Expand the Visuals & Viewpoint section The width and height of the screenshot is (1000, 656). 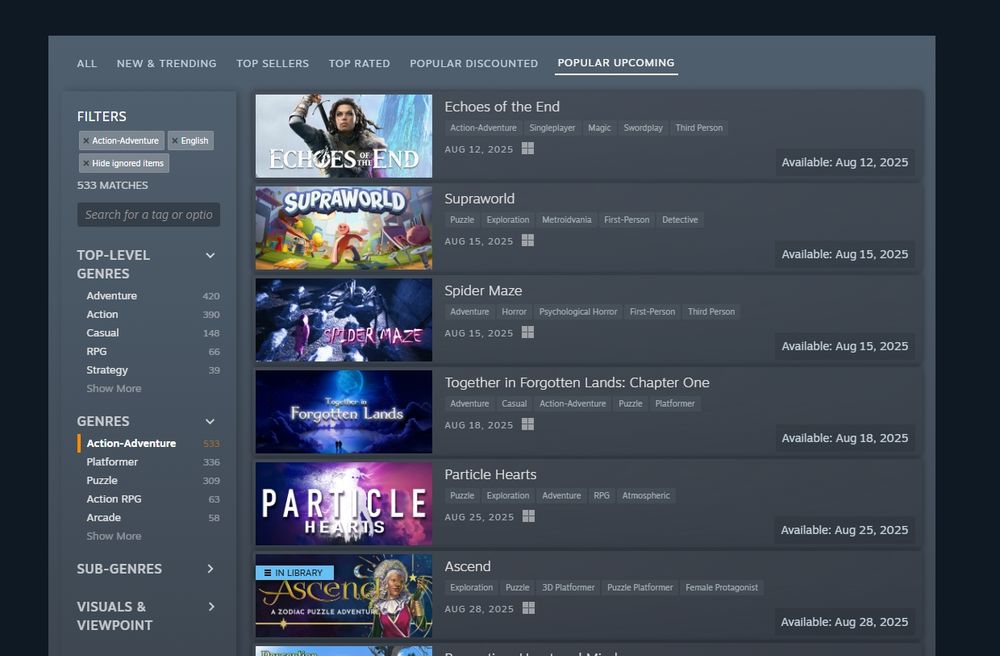click(x=211, y=607)
